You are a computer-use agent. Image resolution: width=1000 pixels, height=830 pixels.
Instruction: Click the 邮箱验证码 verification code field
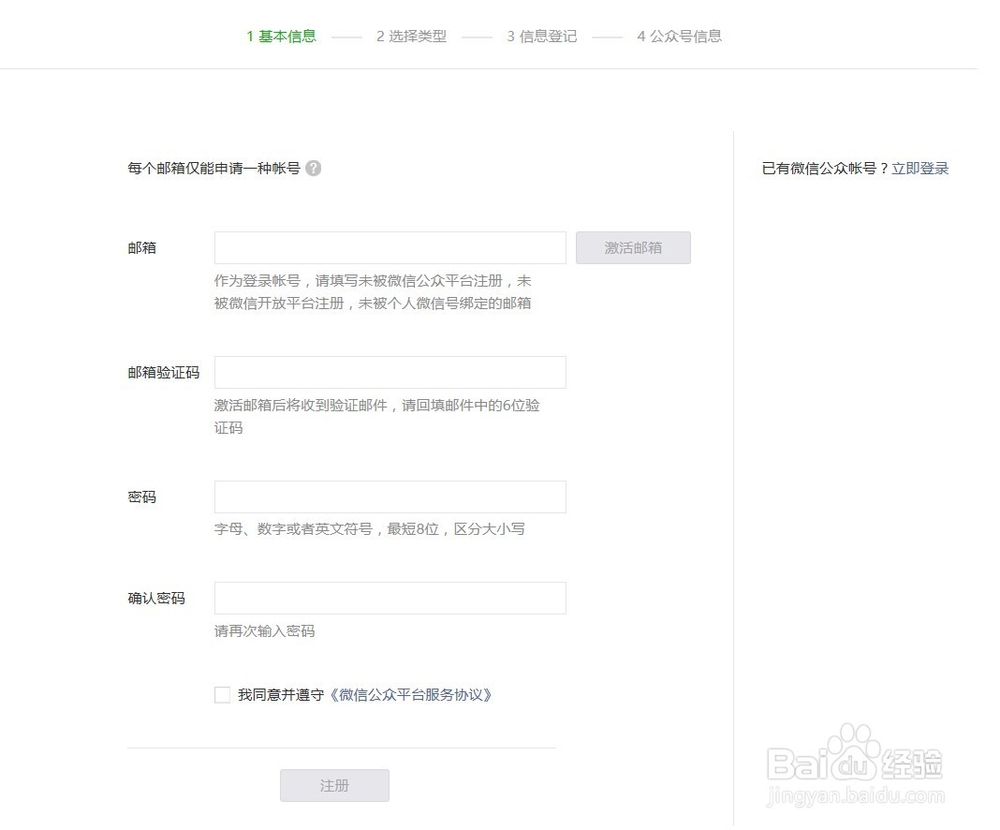pyautogui.click(x=389, y=372)
